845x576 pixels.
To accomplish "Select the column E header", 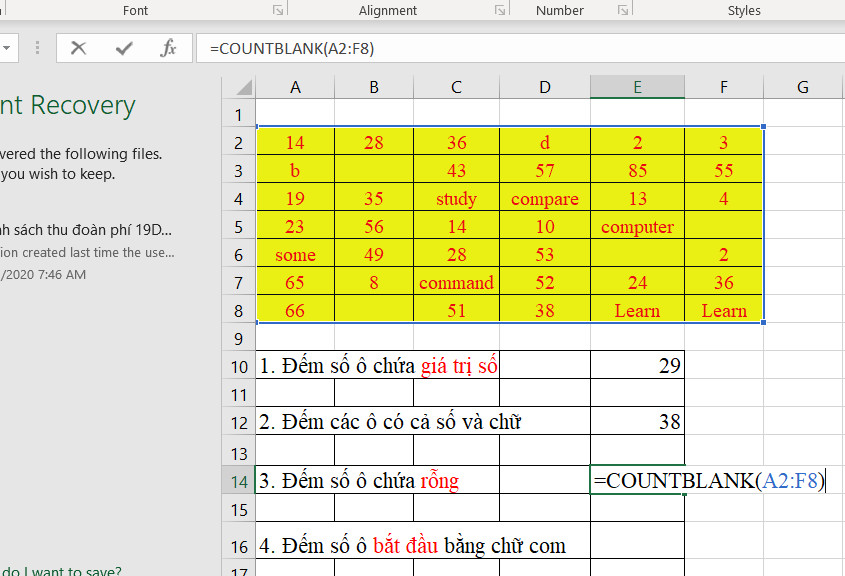I will point(637,88).
